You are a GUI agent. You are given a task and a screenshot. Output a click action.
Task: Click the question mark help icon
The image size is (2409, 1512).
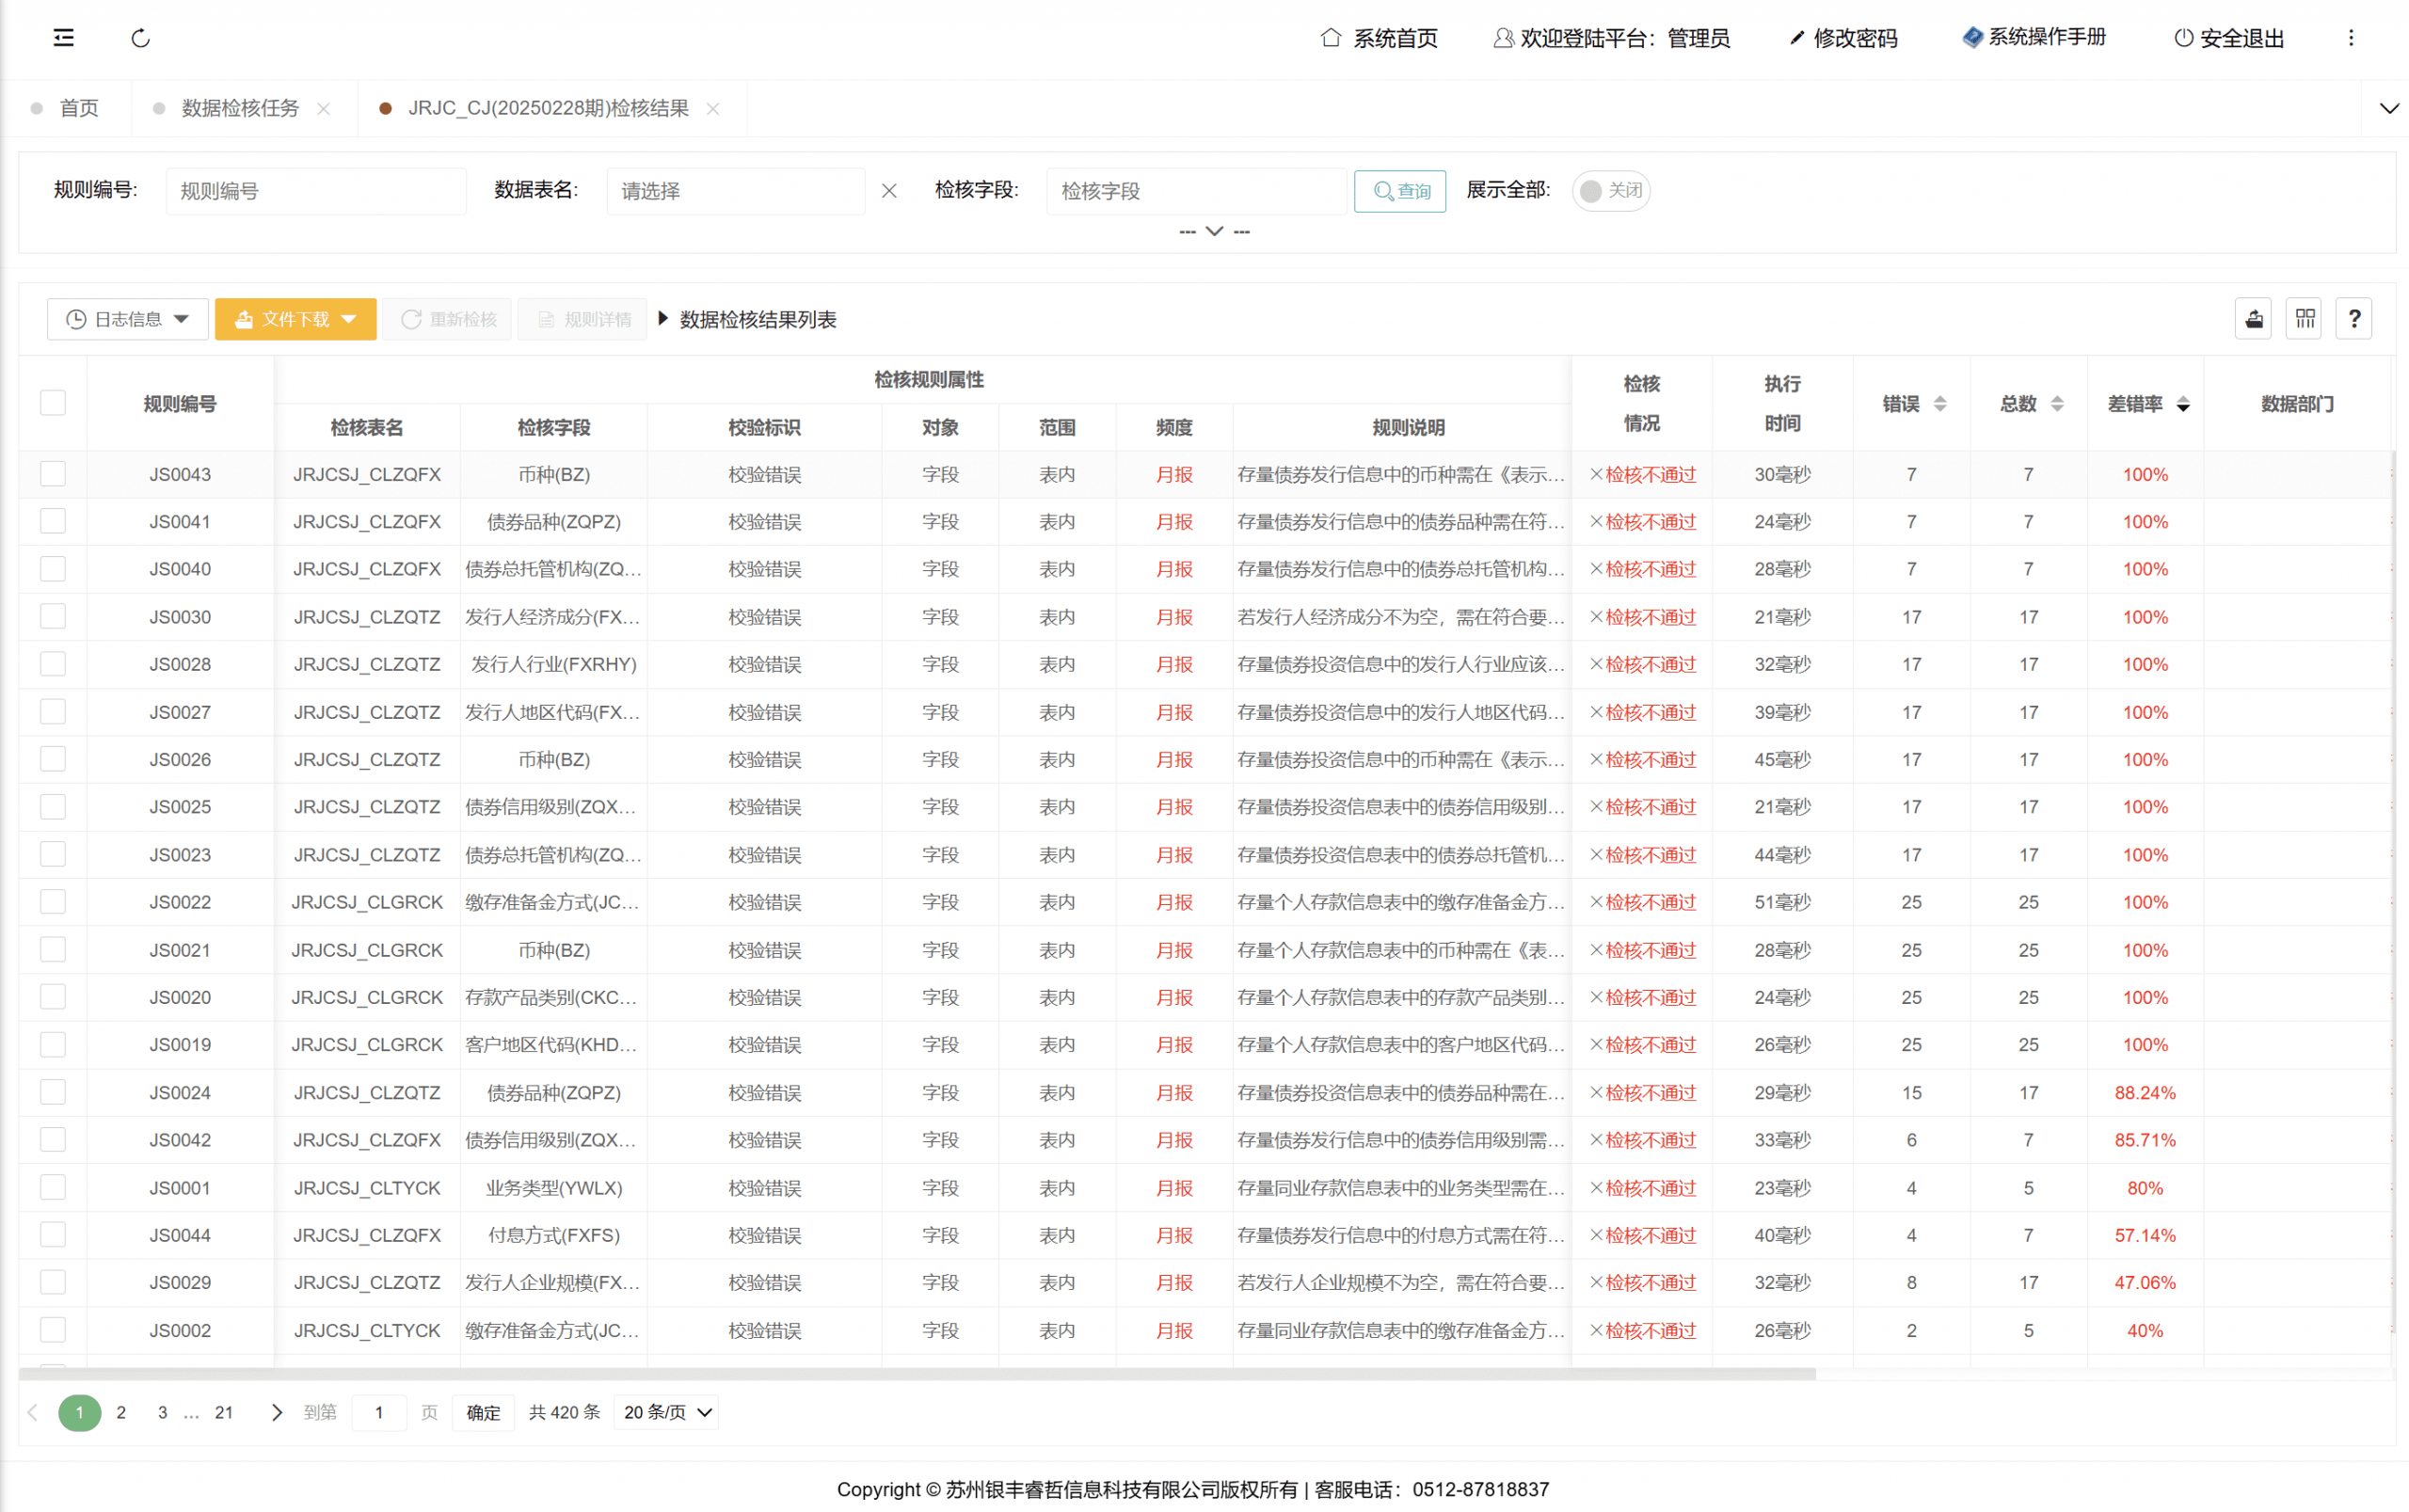click(x=2354, y=319)
